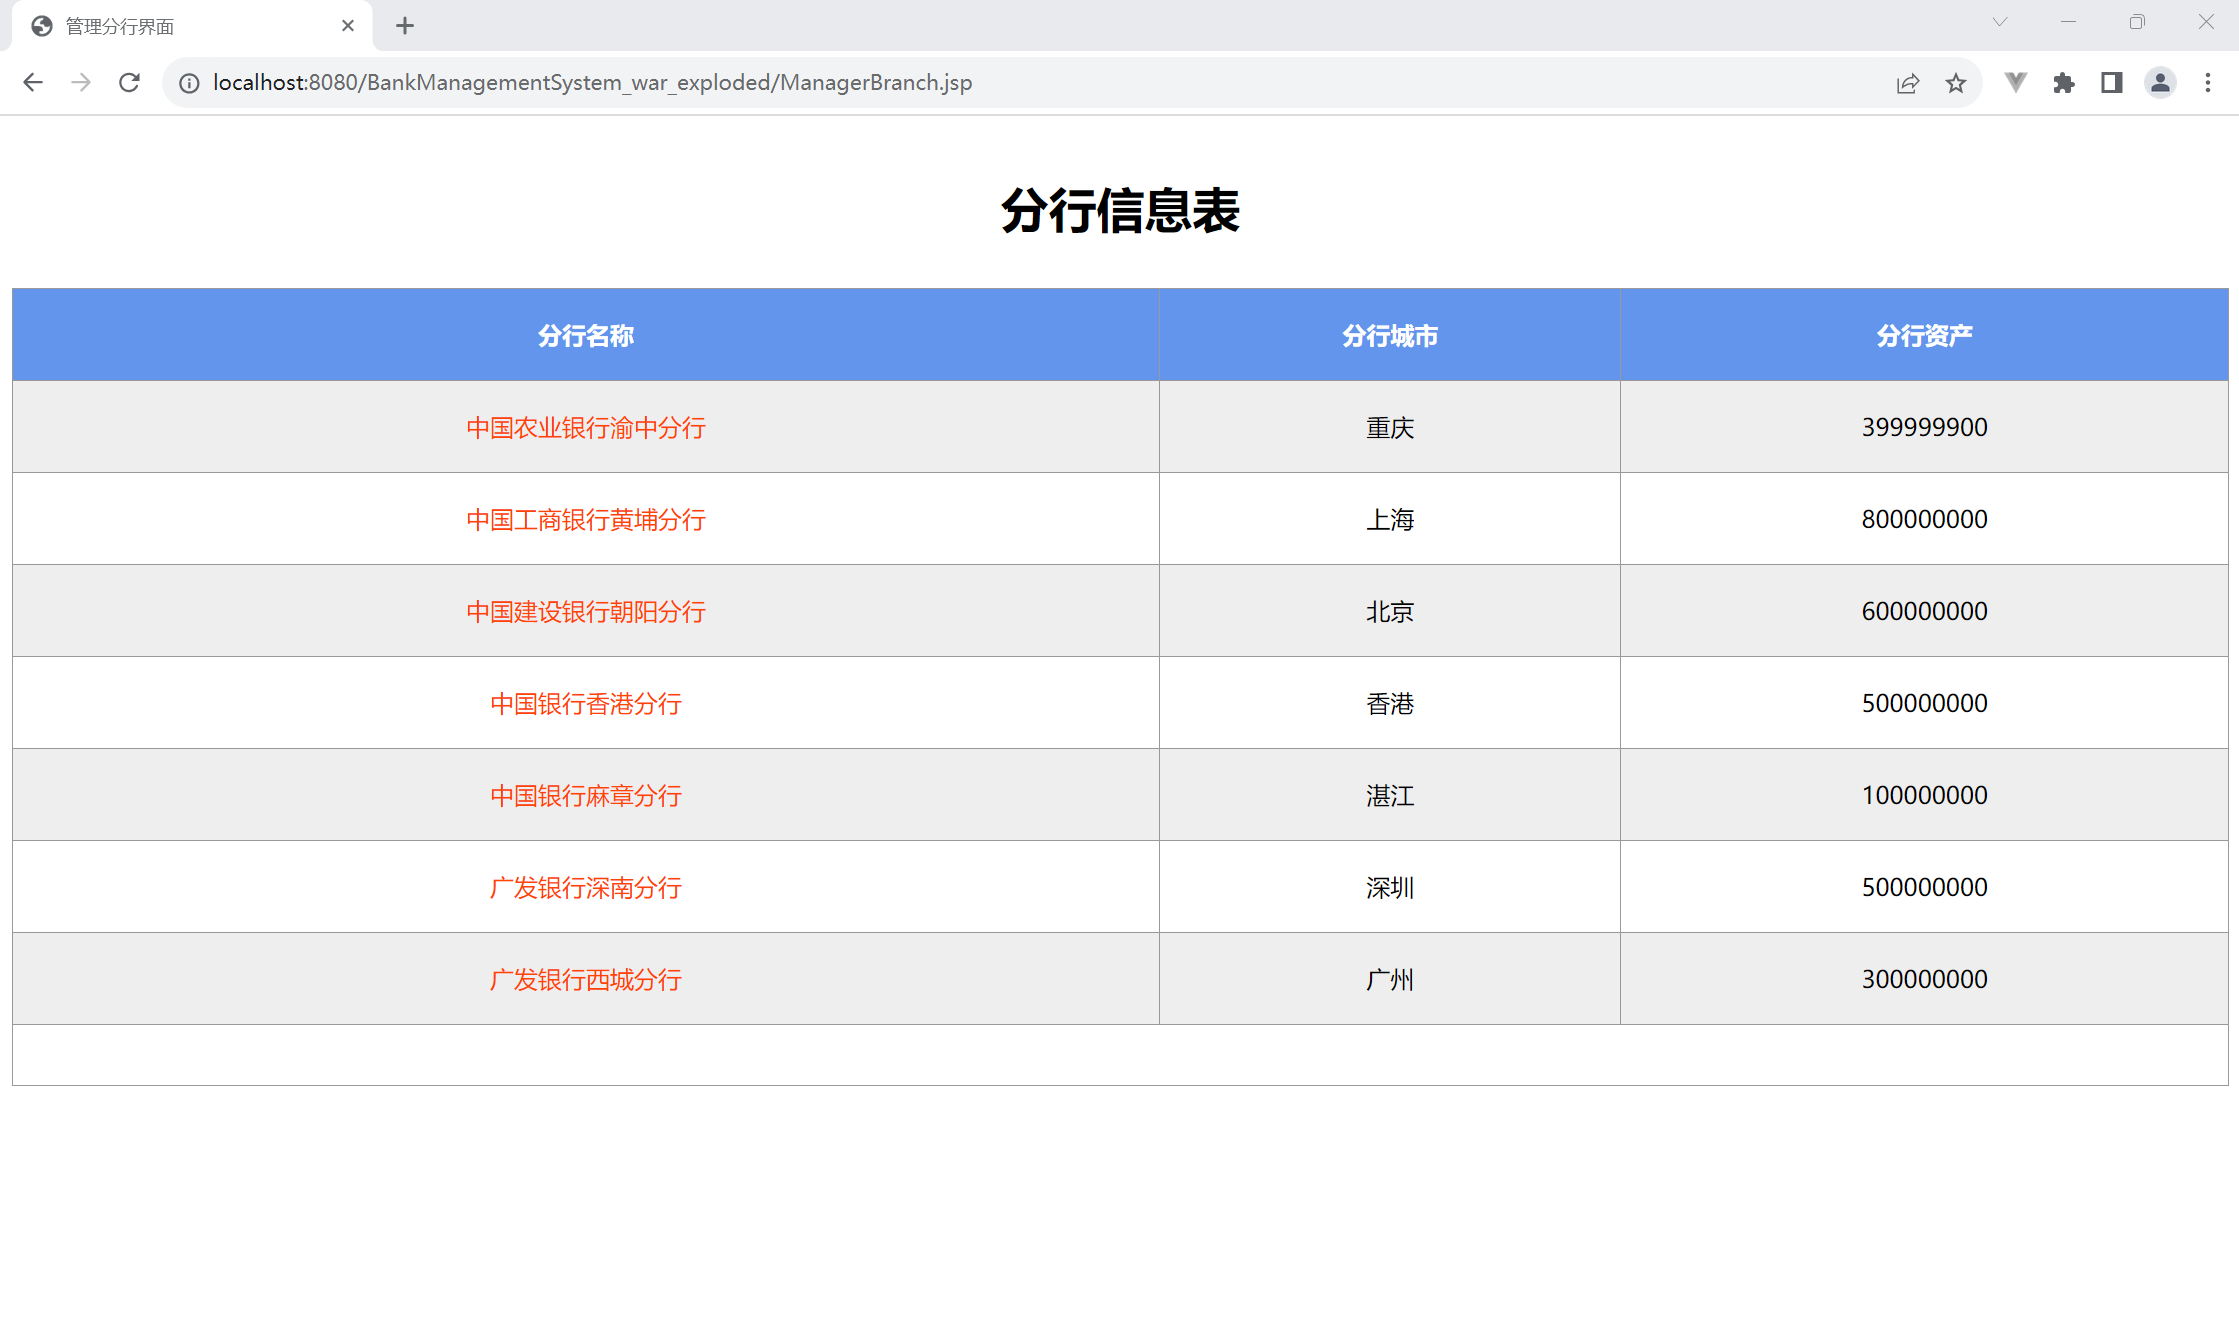Image resolution: width=2239 pixels, height=1323 pixels.
Task: Open a new browser tab
Action: [x=405, y=26]
